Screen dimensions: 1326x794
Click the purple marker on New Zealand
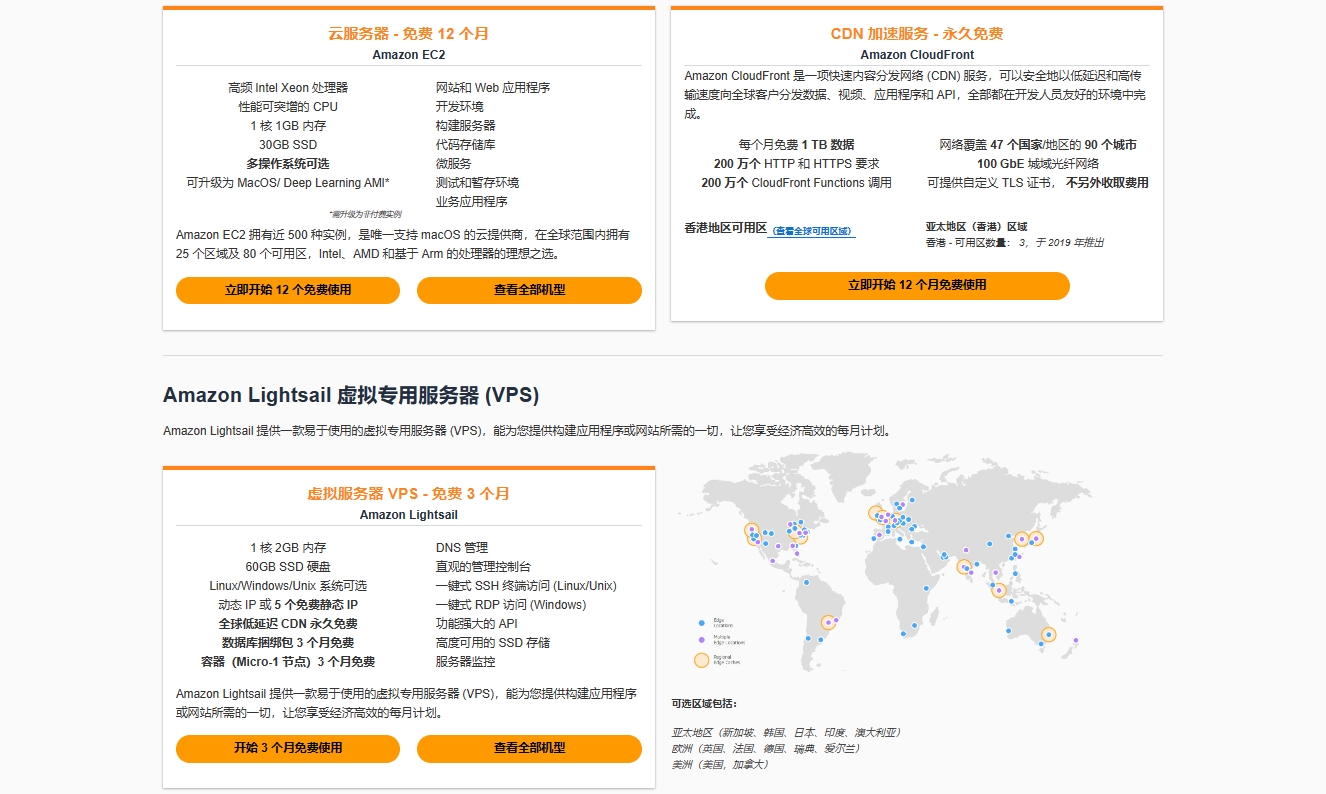tap(1076, 640)
